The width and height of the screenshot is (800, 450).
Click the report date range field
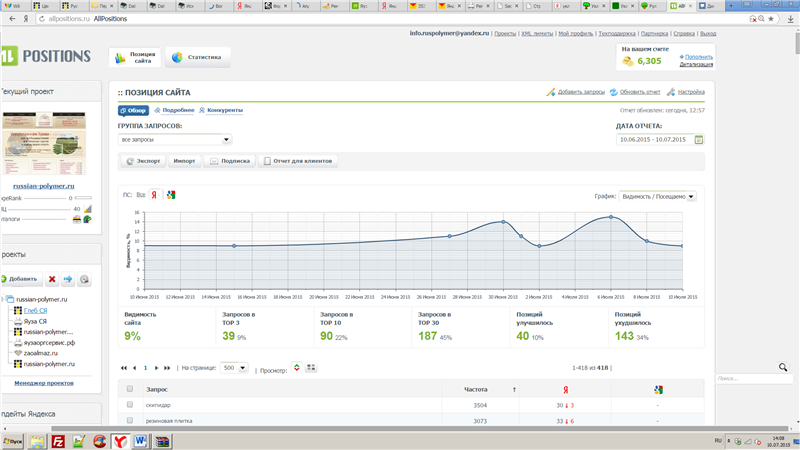pos(654,139)
